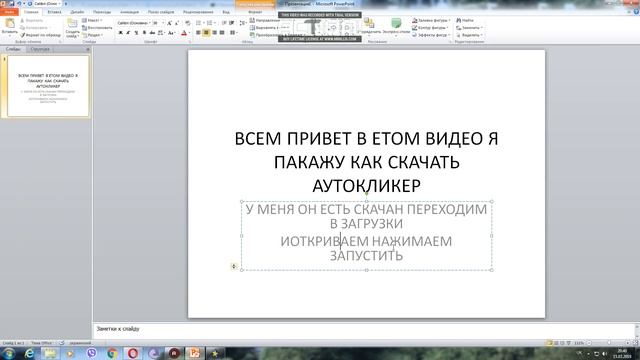Click the New Slide (Создать слайд) button
The image size is (640, 360).
(x=72, y=28)
